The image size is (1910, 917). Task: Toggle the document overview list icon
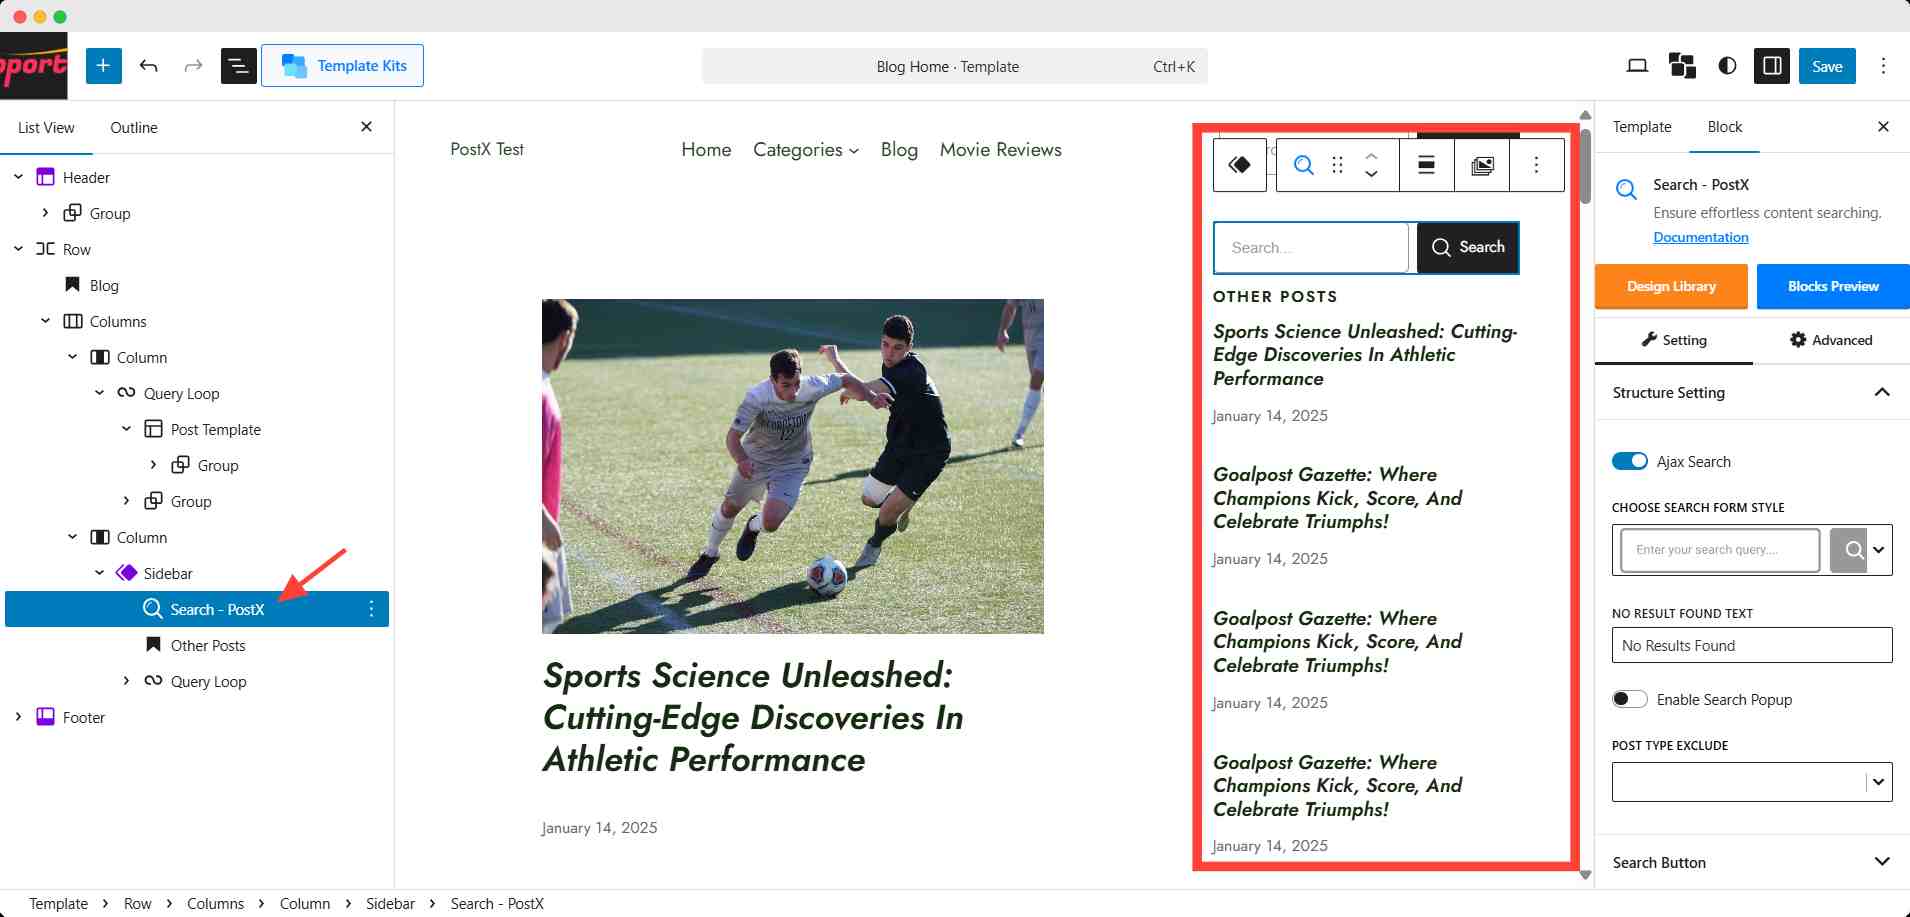tap(238, 66)
